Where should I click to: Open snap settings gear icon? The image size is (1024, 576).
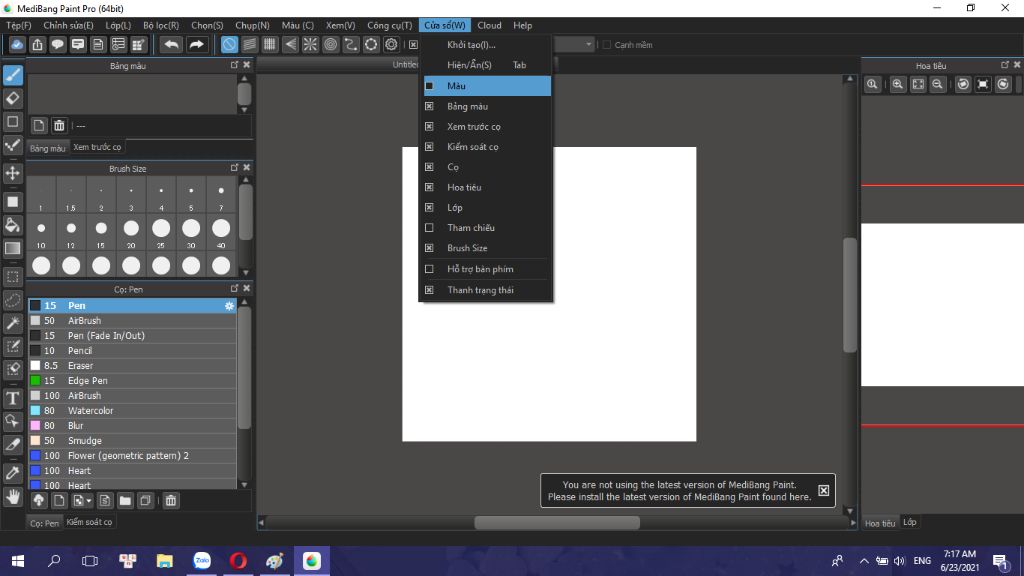pos(391,44)
